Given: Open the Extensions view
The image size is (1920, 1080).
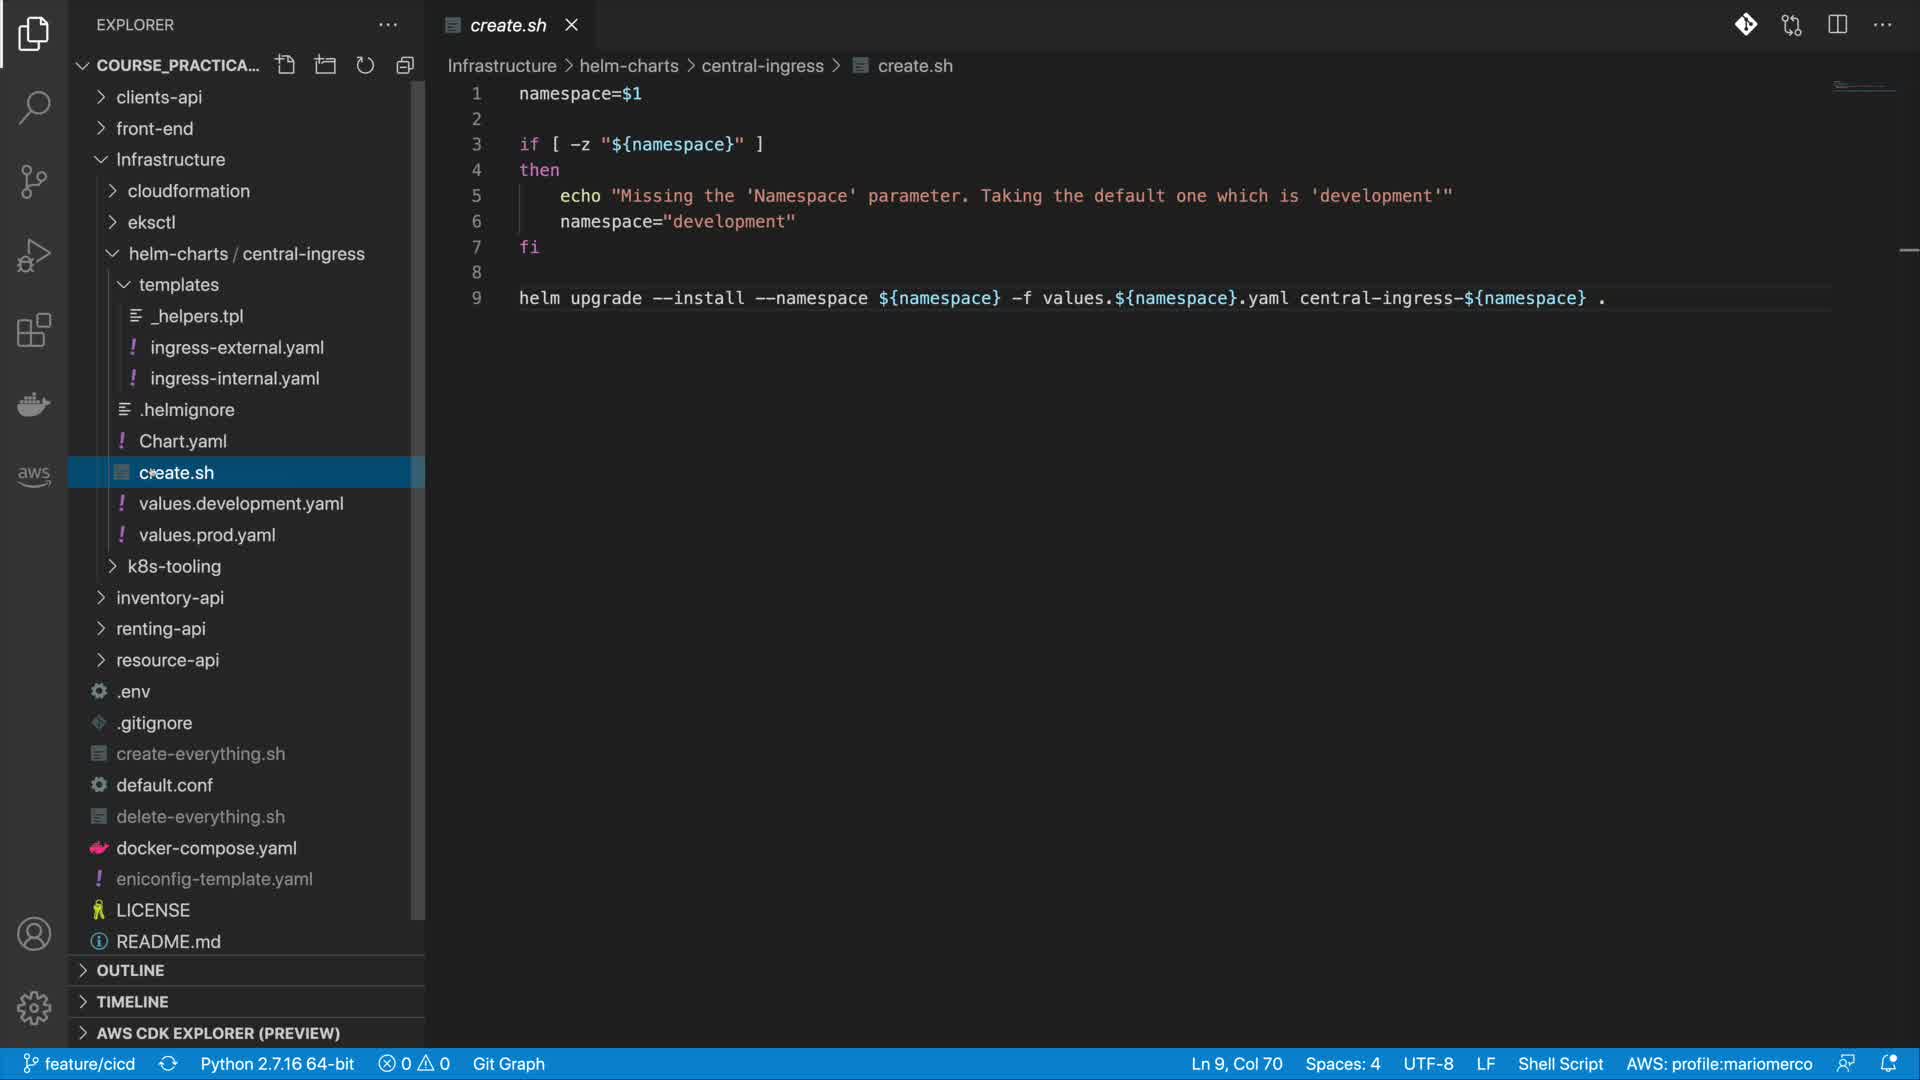Looking at the screenshot, I should tap(34, 330).
